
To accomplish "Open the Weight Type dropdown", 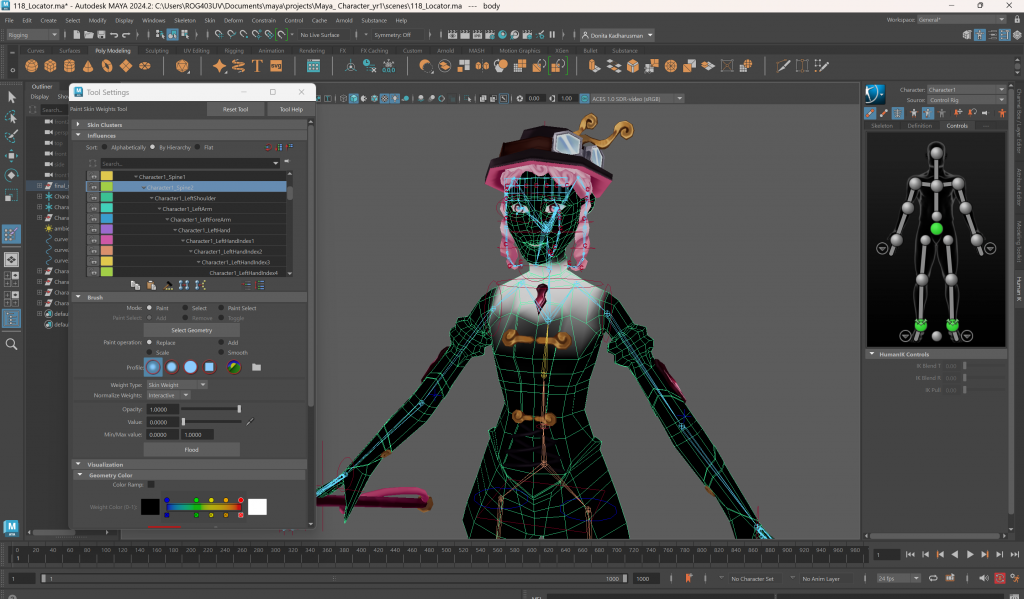I will pos(177,385).
